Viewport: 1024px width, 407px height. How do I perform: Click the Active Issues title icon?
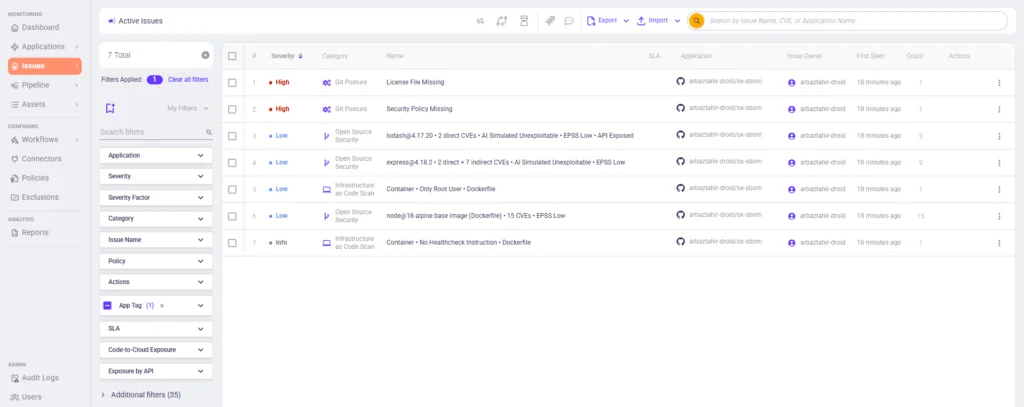coord(112,21)
